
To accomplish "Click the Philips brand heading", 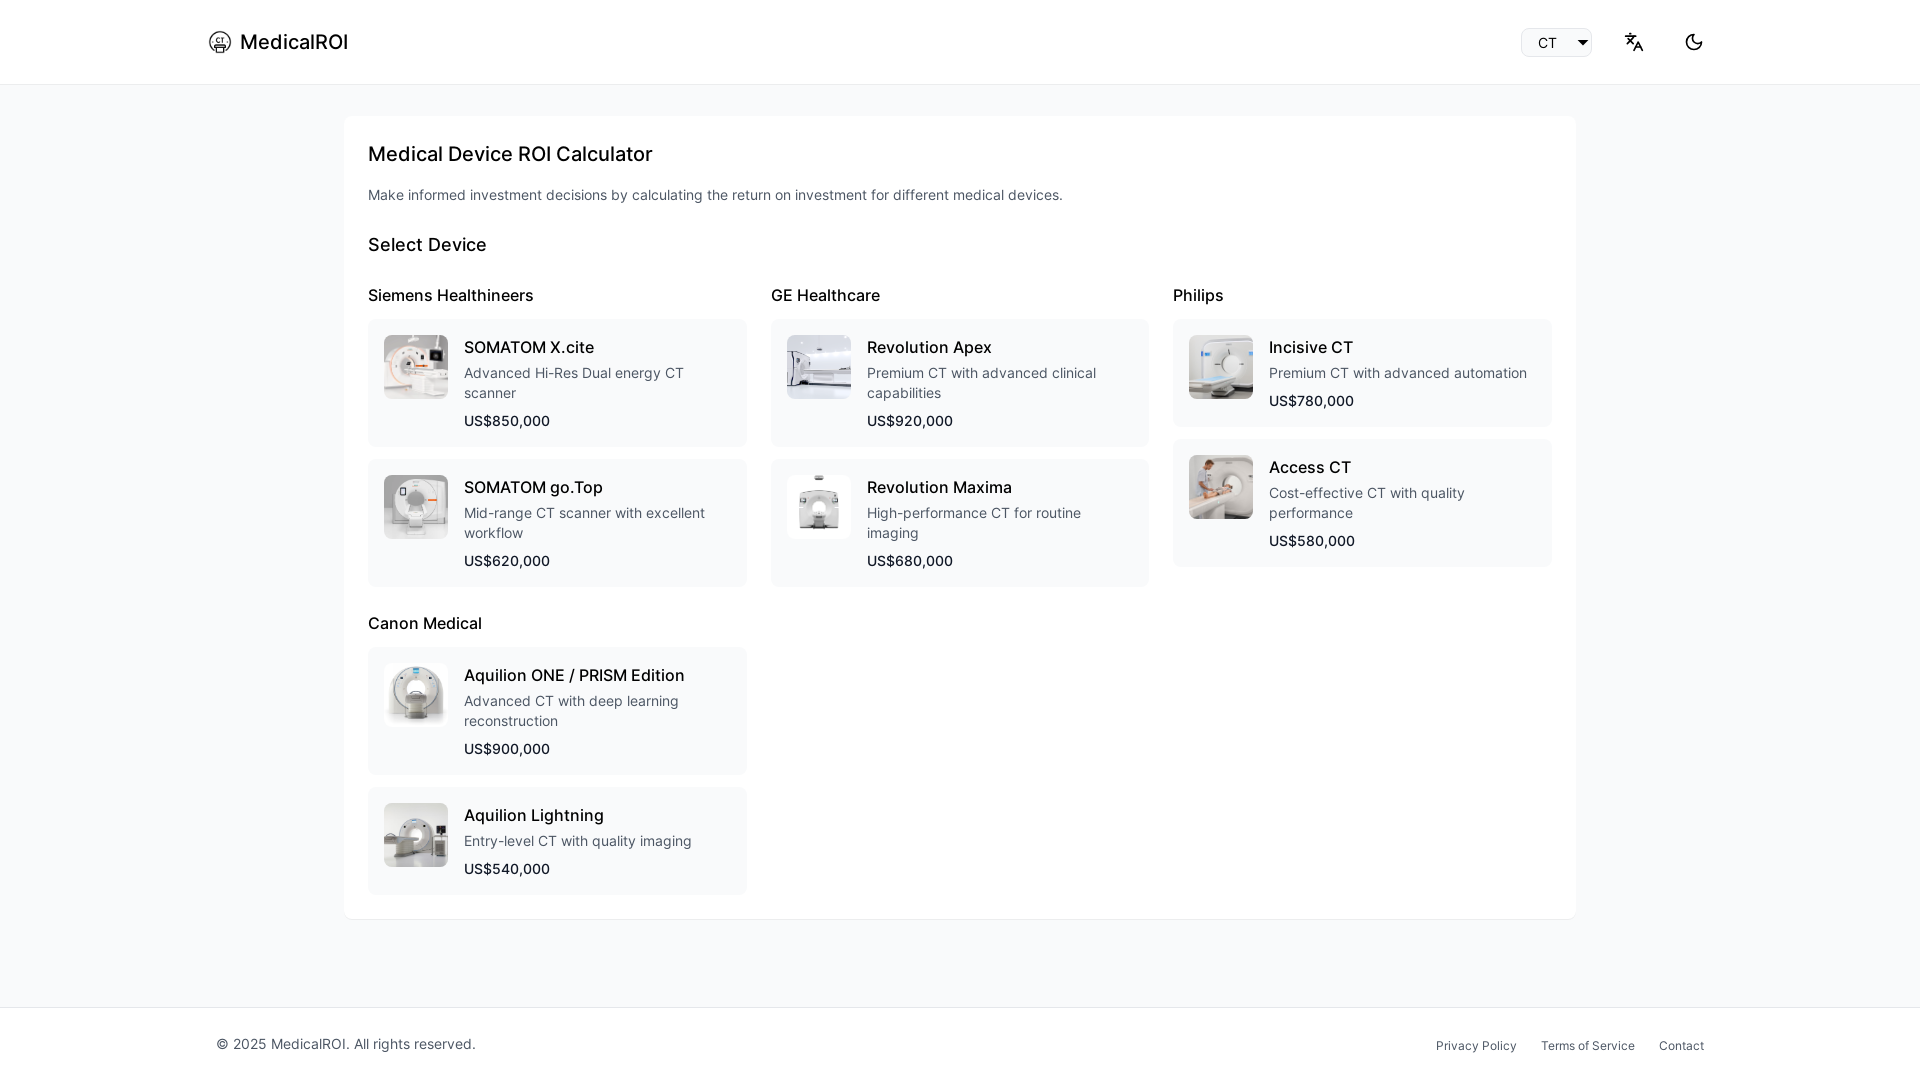I will (x=1198, y=295).
